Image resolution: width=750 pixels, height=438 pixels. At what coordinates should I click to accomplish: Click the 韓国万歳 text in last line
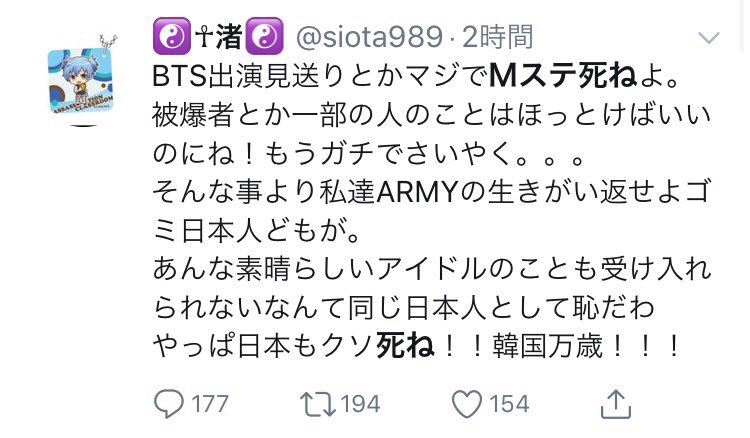click(548, 346)
